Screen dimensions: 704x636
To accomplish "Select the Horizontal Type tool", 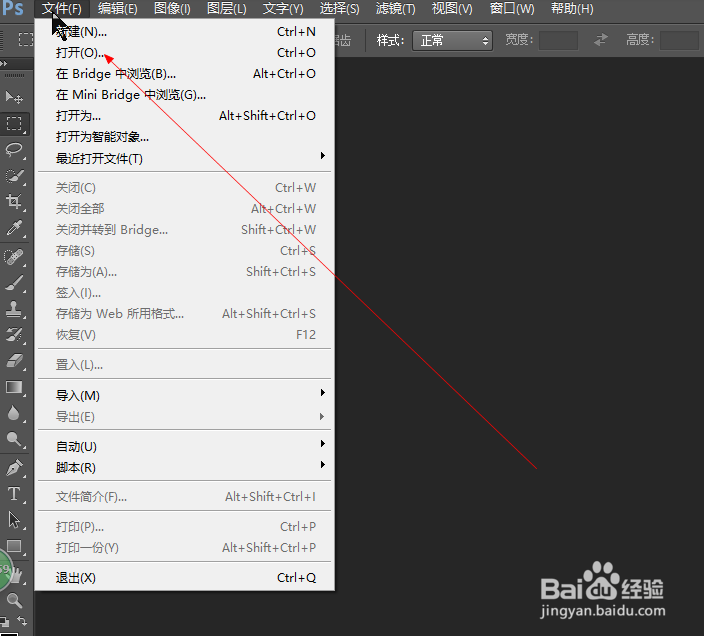I will coord(14,494).
